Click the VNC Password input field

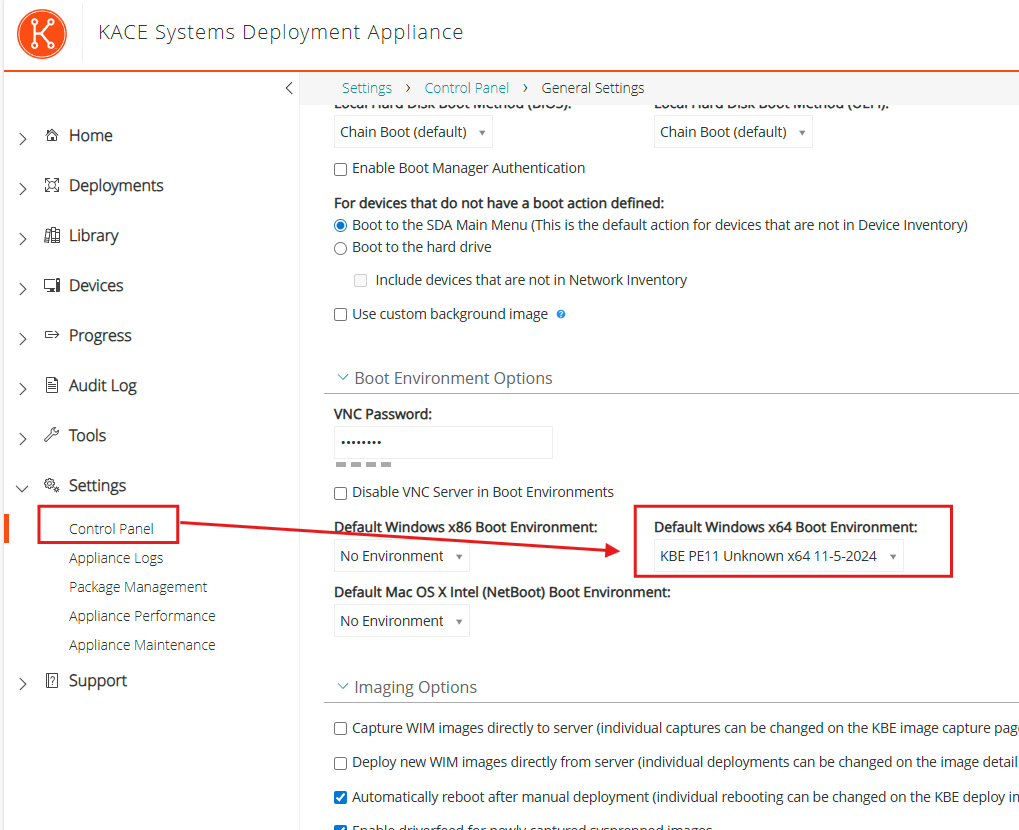443,442
